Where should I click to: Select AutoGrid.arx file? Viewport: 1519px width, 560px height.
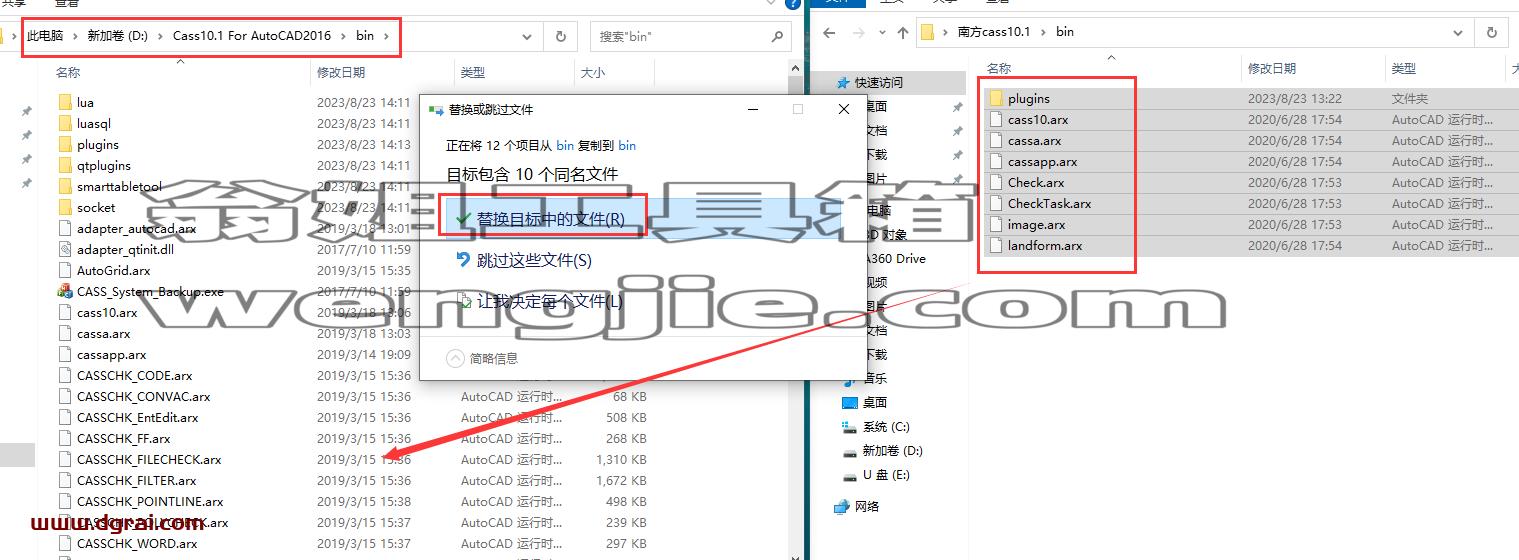[x=113, y=271]
